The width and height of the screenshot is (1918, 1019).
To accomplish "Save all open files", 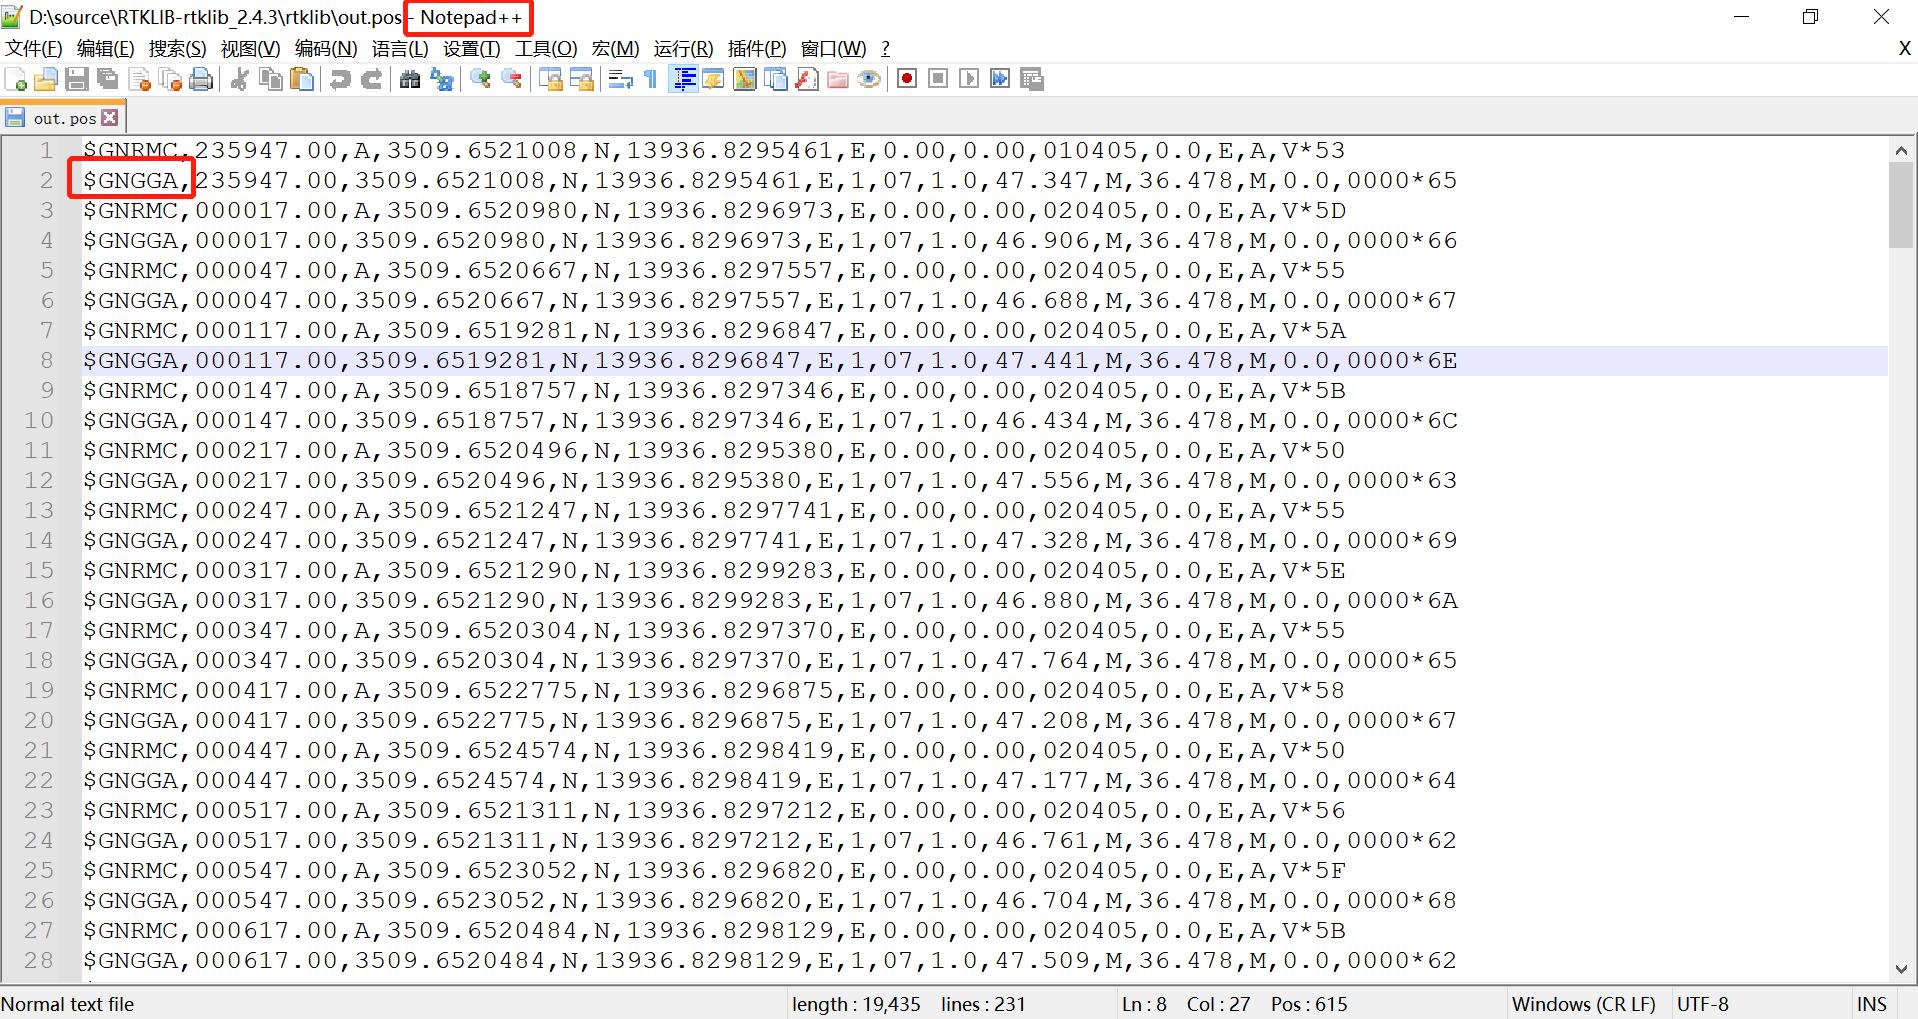I will point(108,79).
